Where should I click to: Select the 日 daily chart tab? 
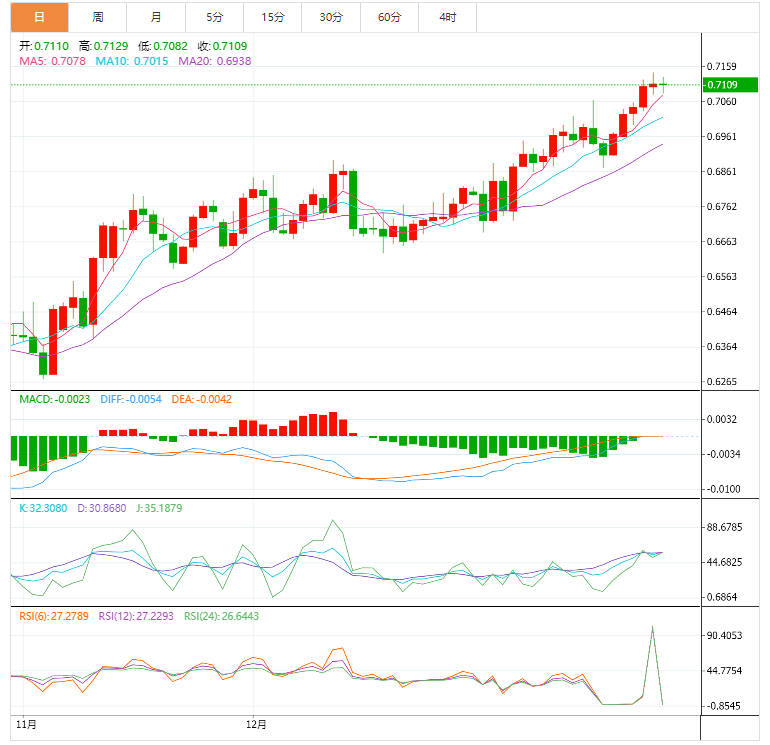39,17
